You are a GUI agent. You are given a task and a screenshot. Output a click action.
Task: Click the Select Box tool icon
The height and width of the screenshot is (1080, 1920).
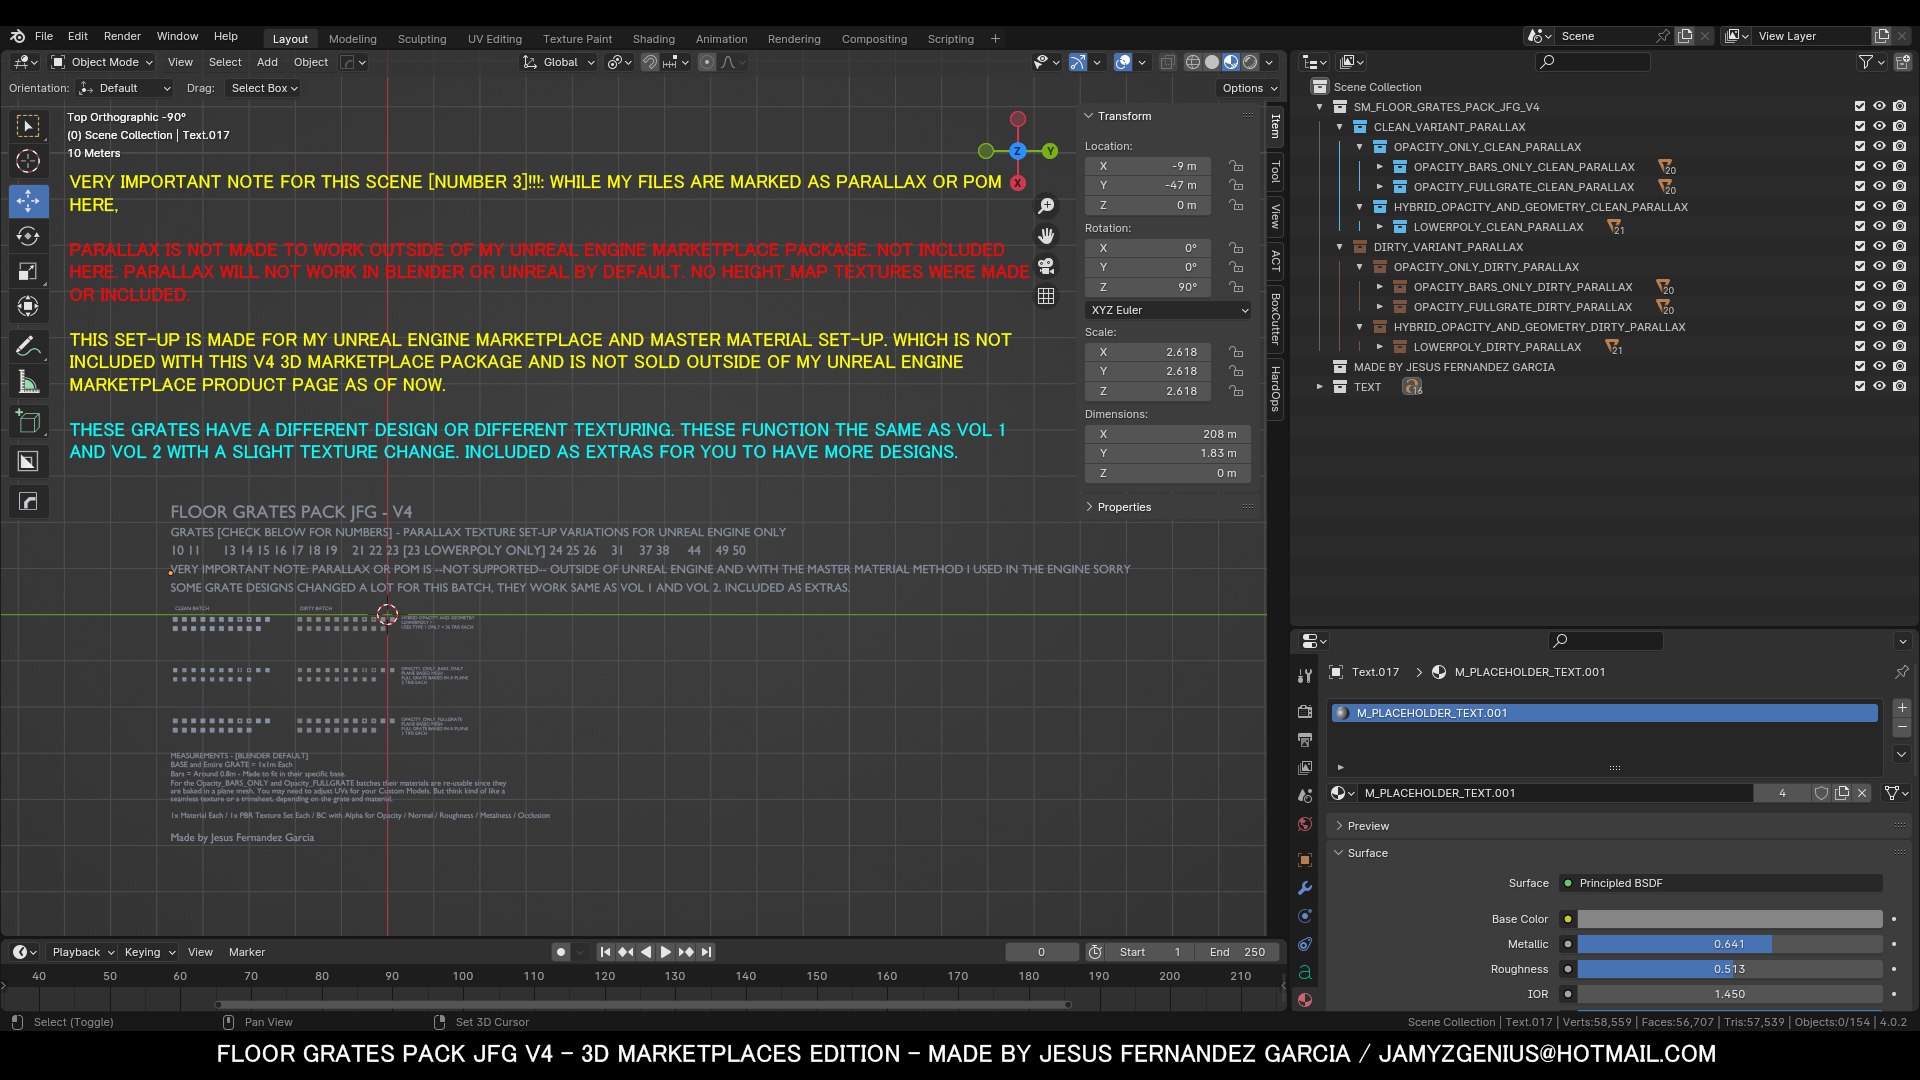(28, 126)
